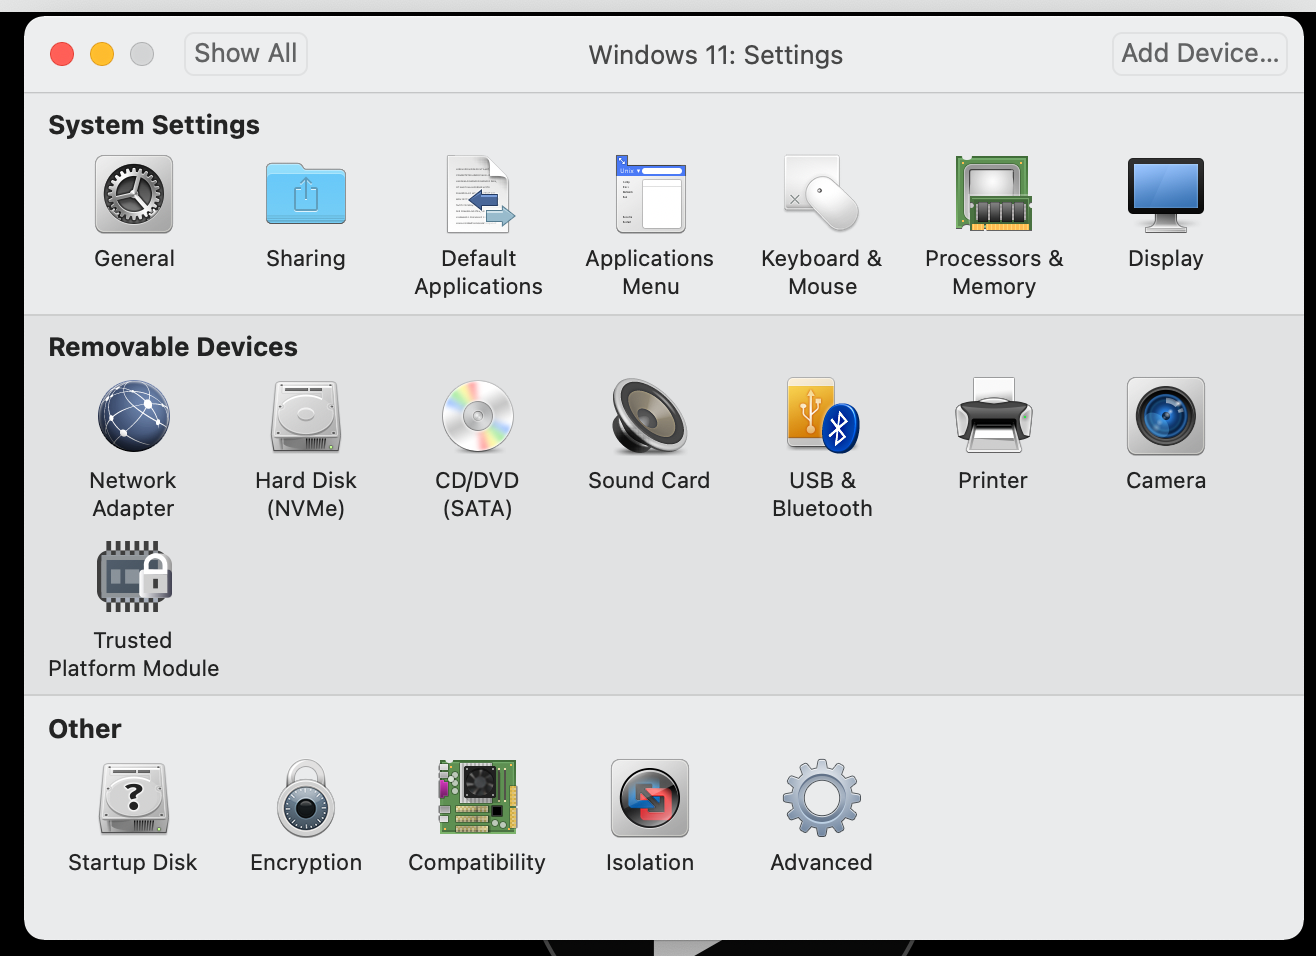The width and height of the screenshot is (1316, 956).
Task: Open the Sharing folder settings
Action: [x=305, y=195]
